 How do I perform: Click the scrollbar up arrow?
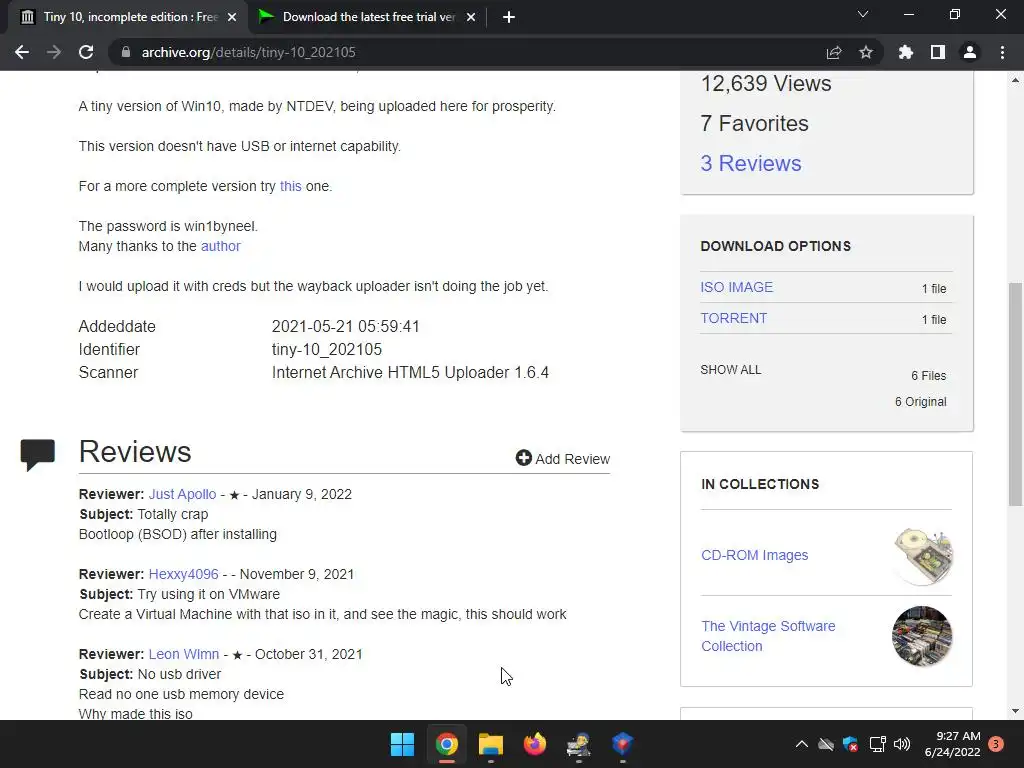(x=1015, y=80)
